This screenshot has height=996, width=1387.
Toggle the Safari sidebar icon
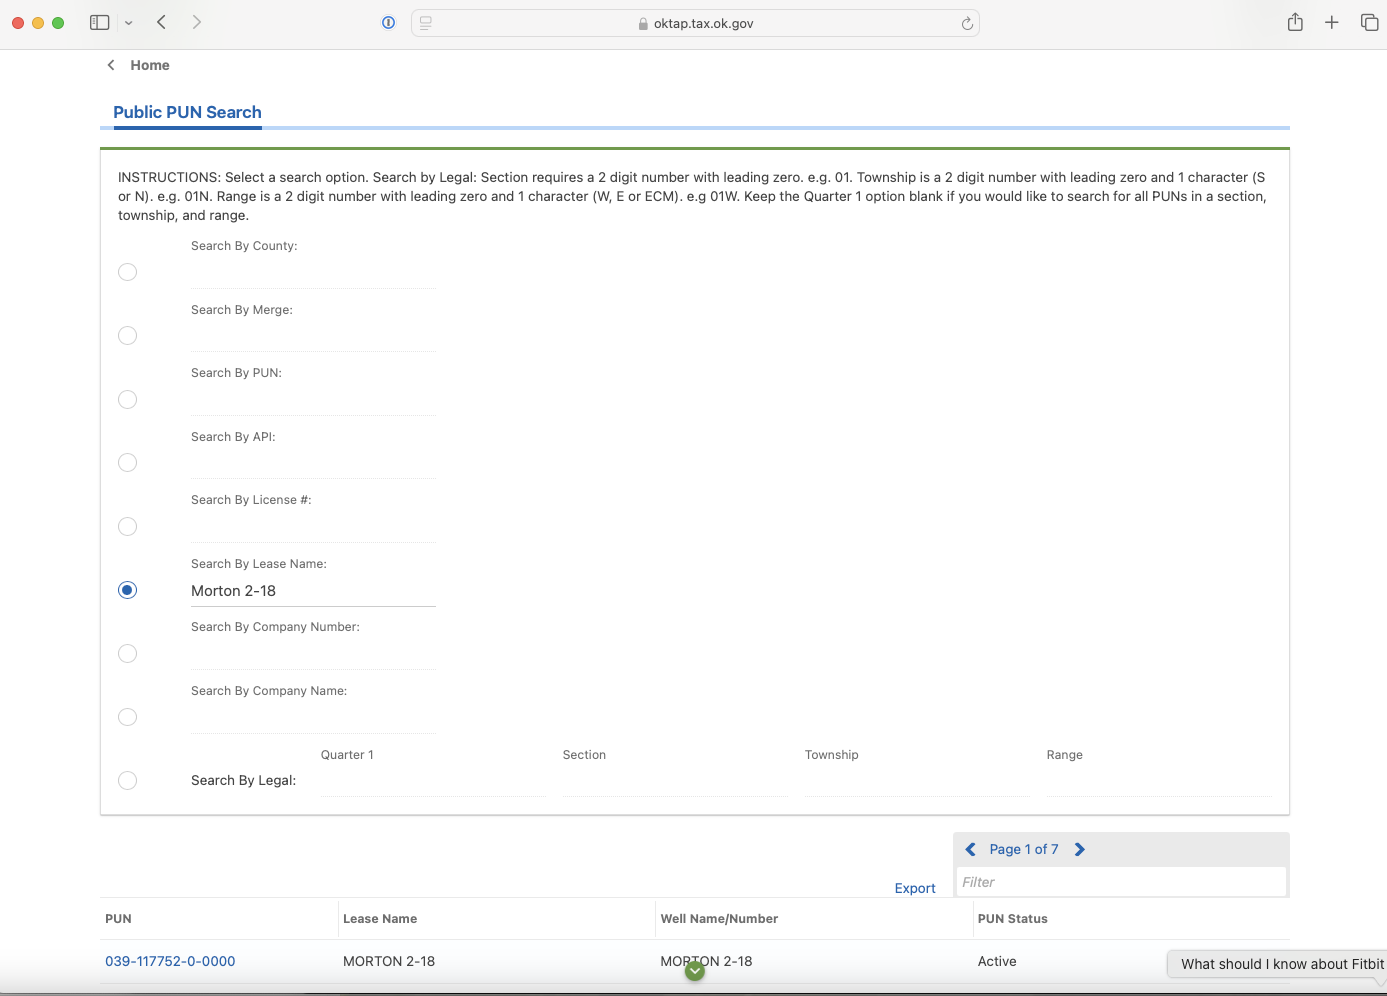click(x=99, y=22)
